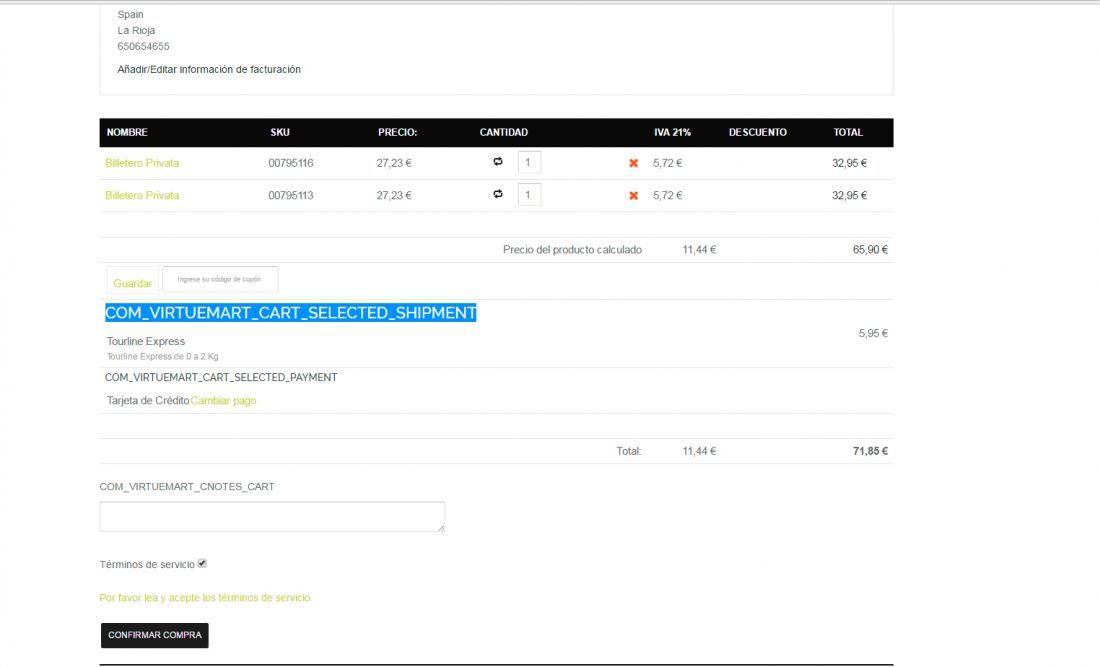The height and width of the screenshot is (667, 1100).
Task: Update quantity icon for SKU 00795113
Action: pyautogui.click(x=498, y=194)
